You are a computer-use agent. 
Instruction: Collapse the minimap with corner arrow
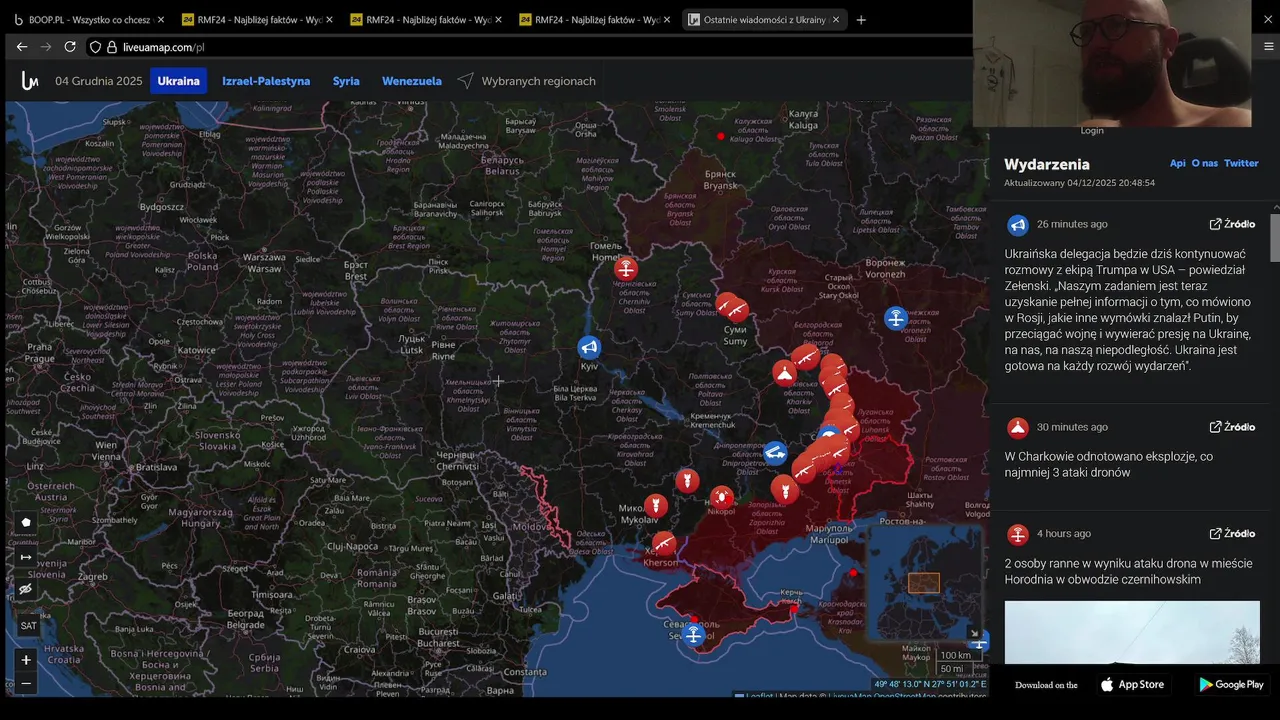coord(974,633)
